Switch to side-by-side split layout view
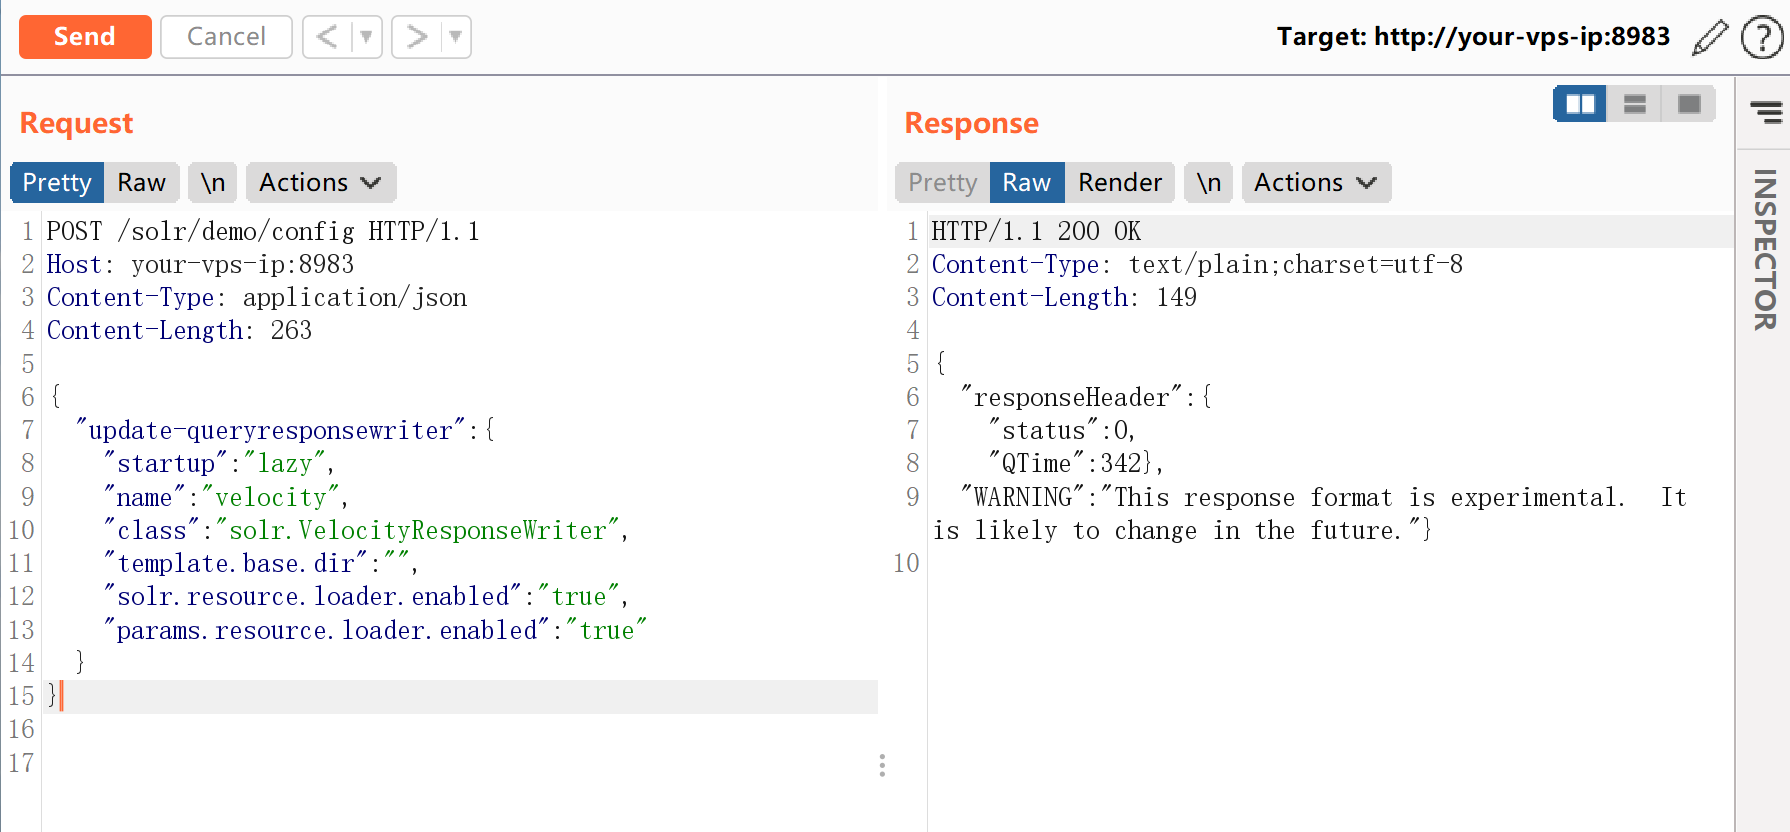This screenshot has height=832, width=1790. [x=1580, y=104]
